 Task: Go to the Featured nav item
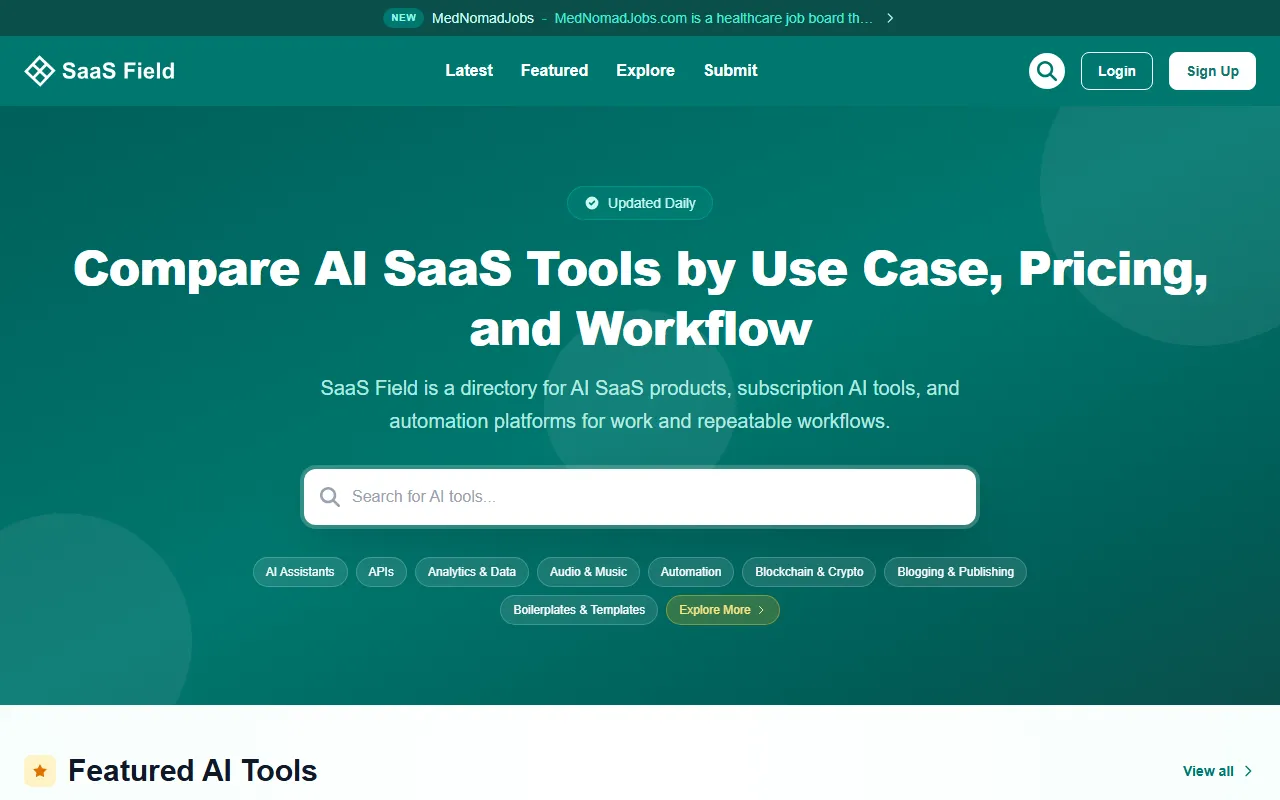(x=554, y=71)
